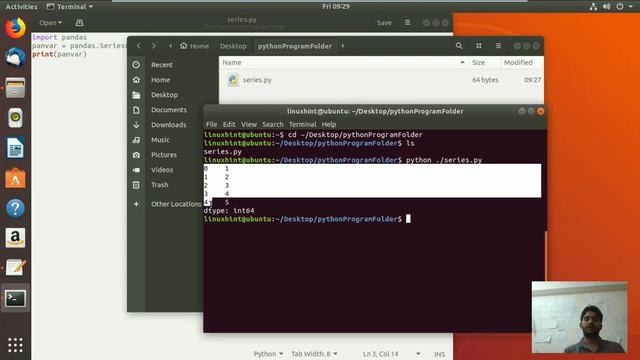Open the Files app in the dock
This screenshot has height=360, width=640.
(15, 87)
